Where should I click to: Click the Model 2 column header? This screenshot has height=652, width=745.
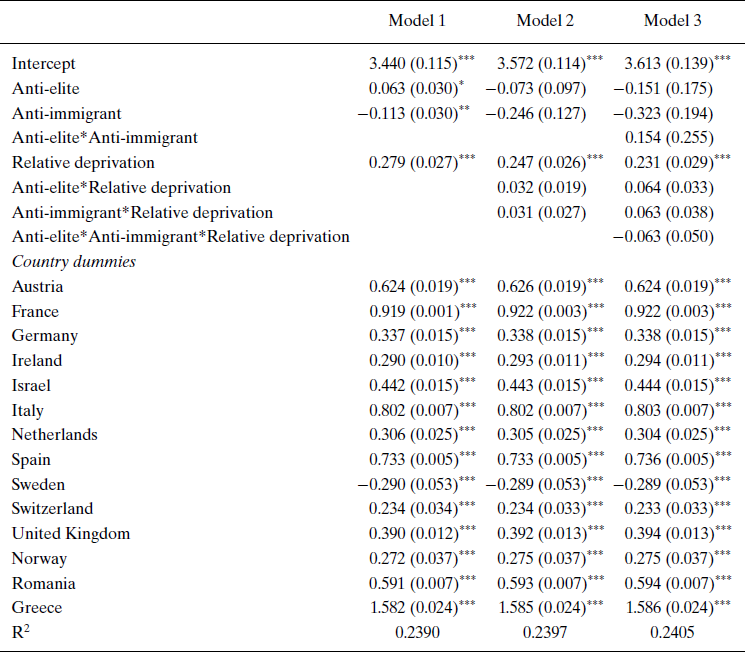545,21
